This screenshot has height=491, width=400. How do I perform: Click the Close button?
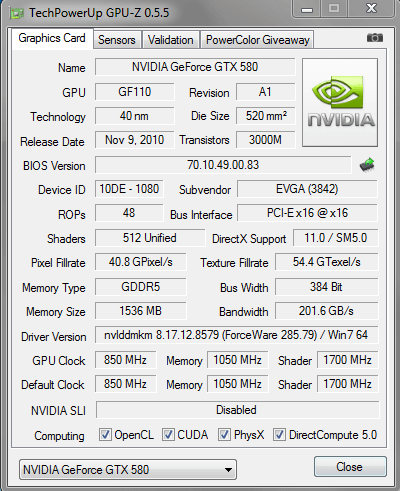coord(350,467)
